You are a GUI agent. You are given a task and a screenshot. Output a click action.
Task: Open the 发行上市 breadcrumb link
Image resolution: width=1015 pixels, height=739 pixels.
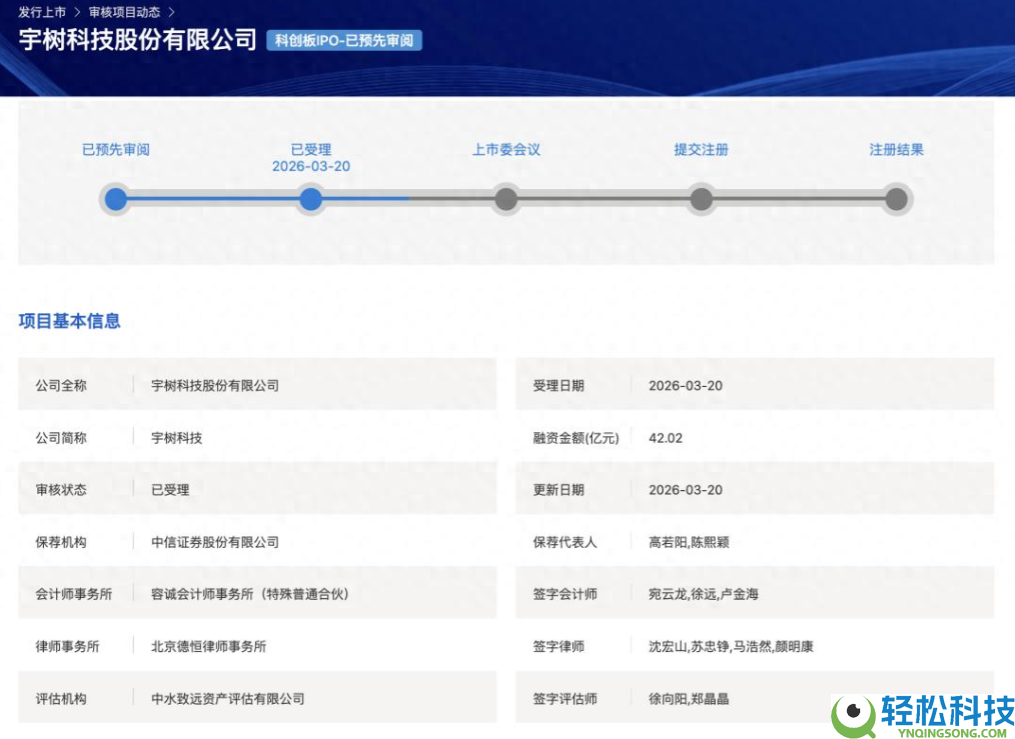coord(42,12)
